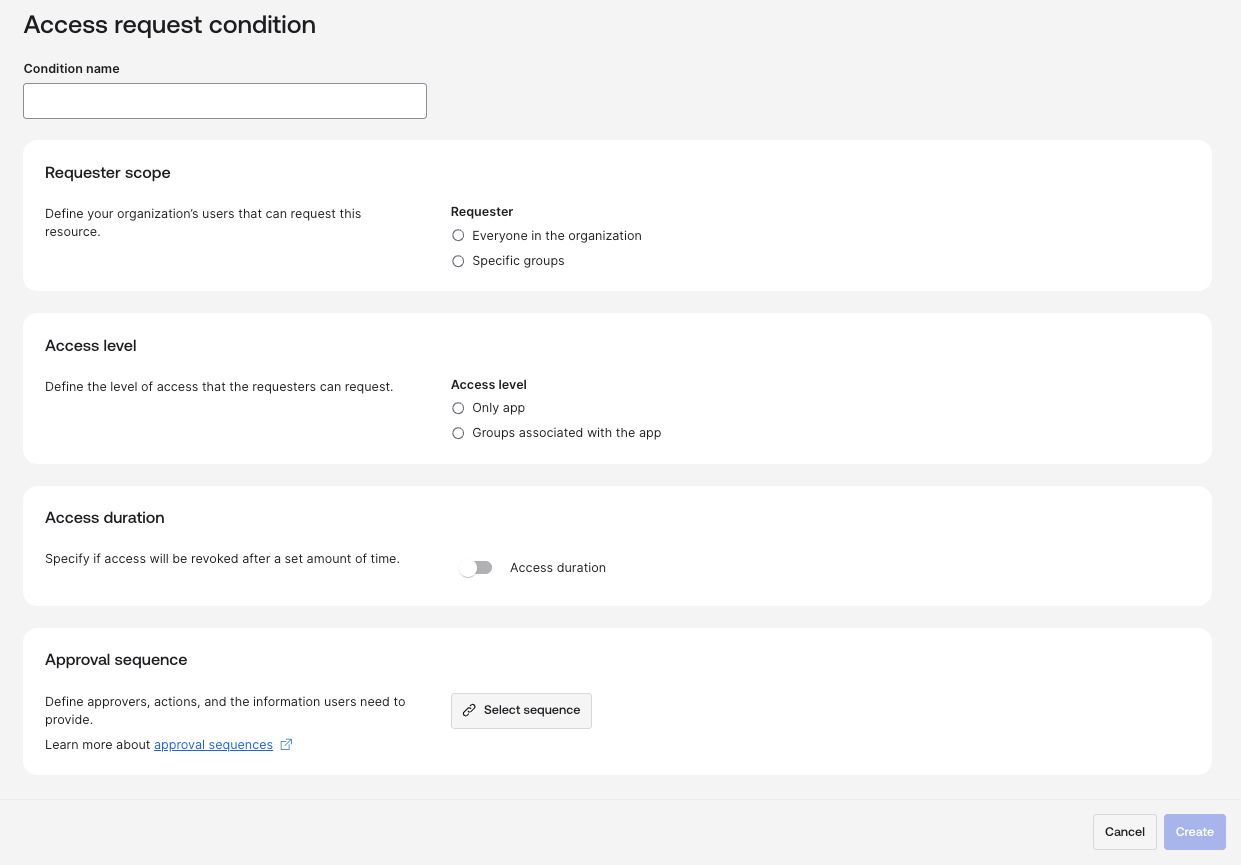Click the Create button
Screen dimensions: 1241x865
tap(1194, 832)
